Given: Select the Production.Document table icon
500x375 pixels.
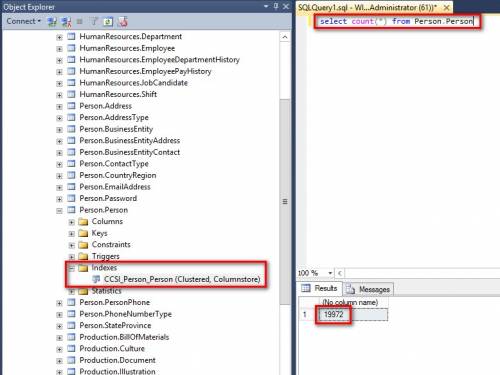Looking at the screenshot, I should pyautogui.click(x=71, y=360).
